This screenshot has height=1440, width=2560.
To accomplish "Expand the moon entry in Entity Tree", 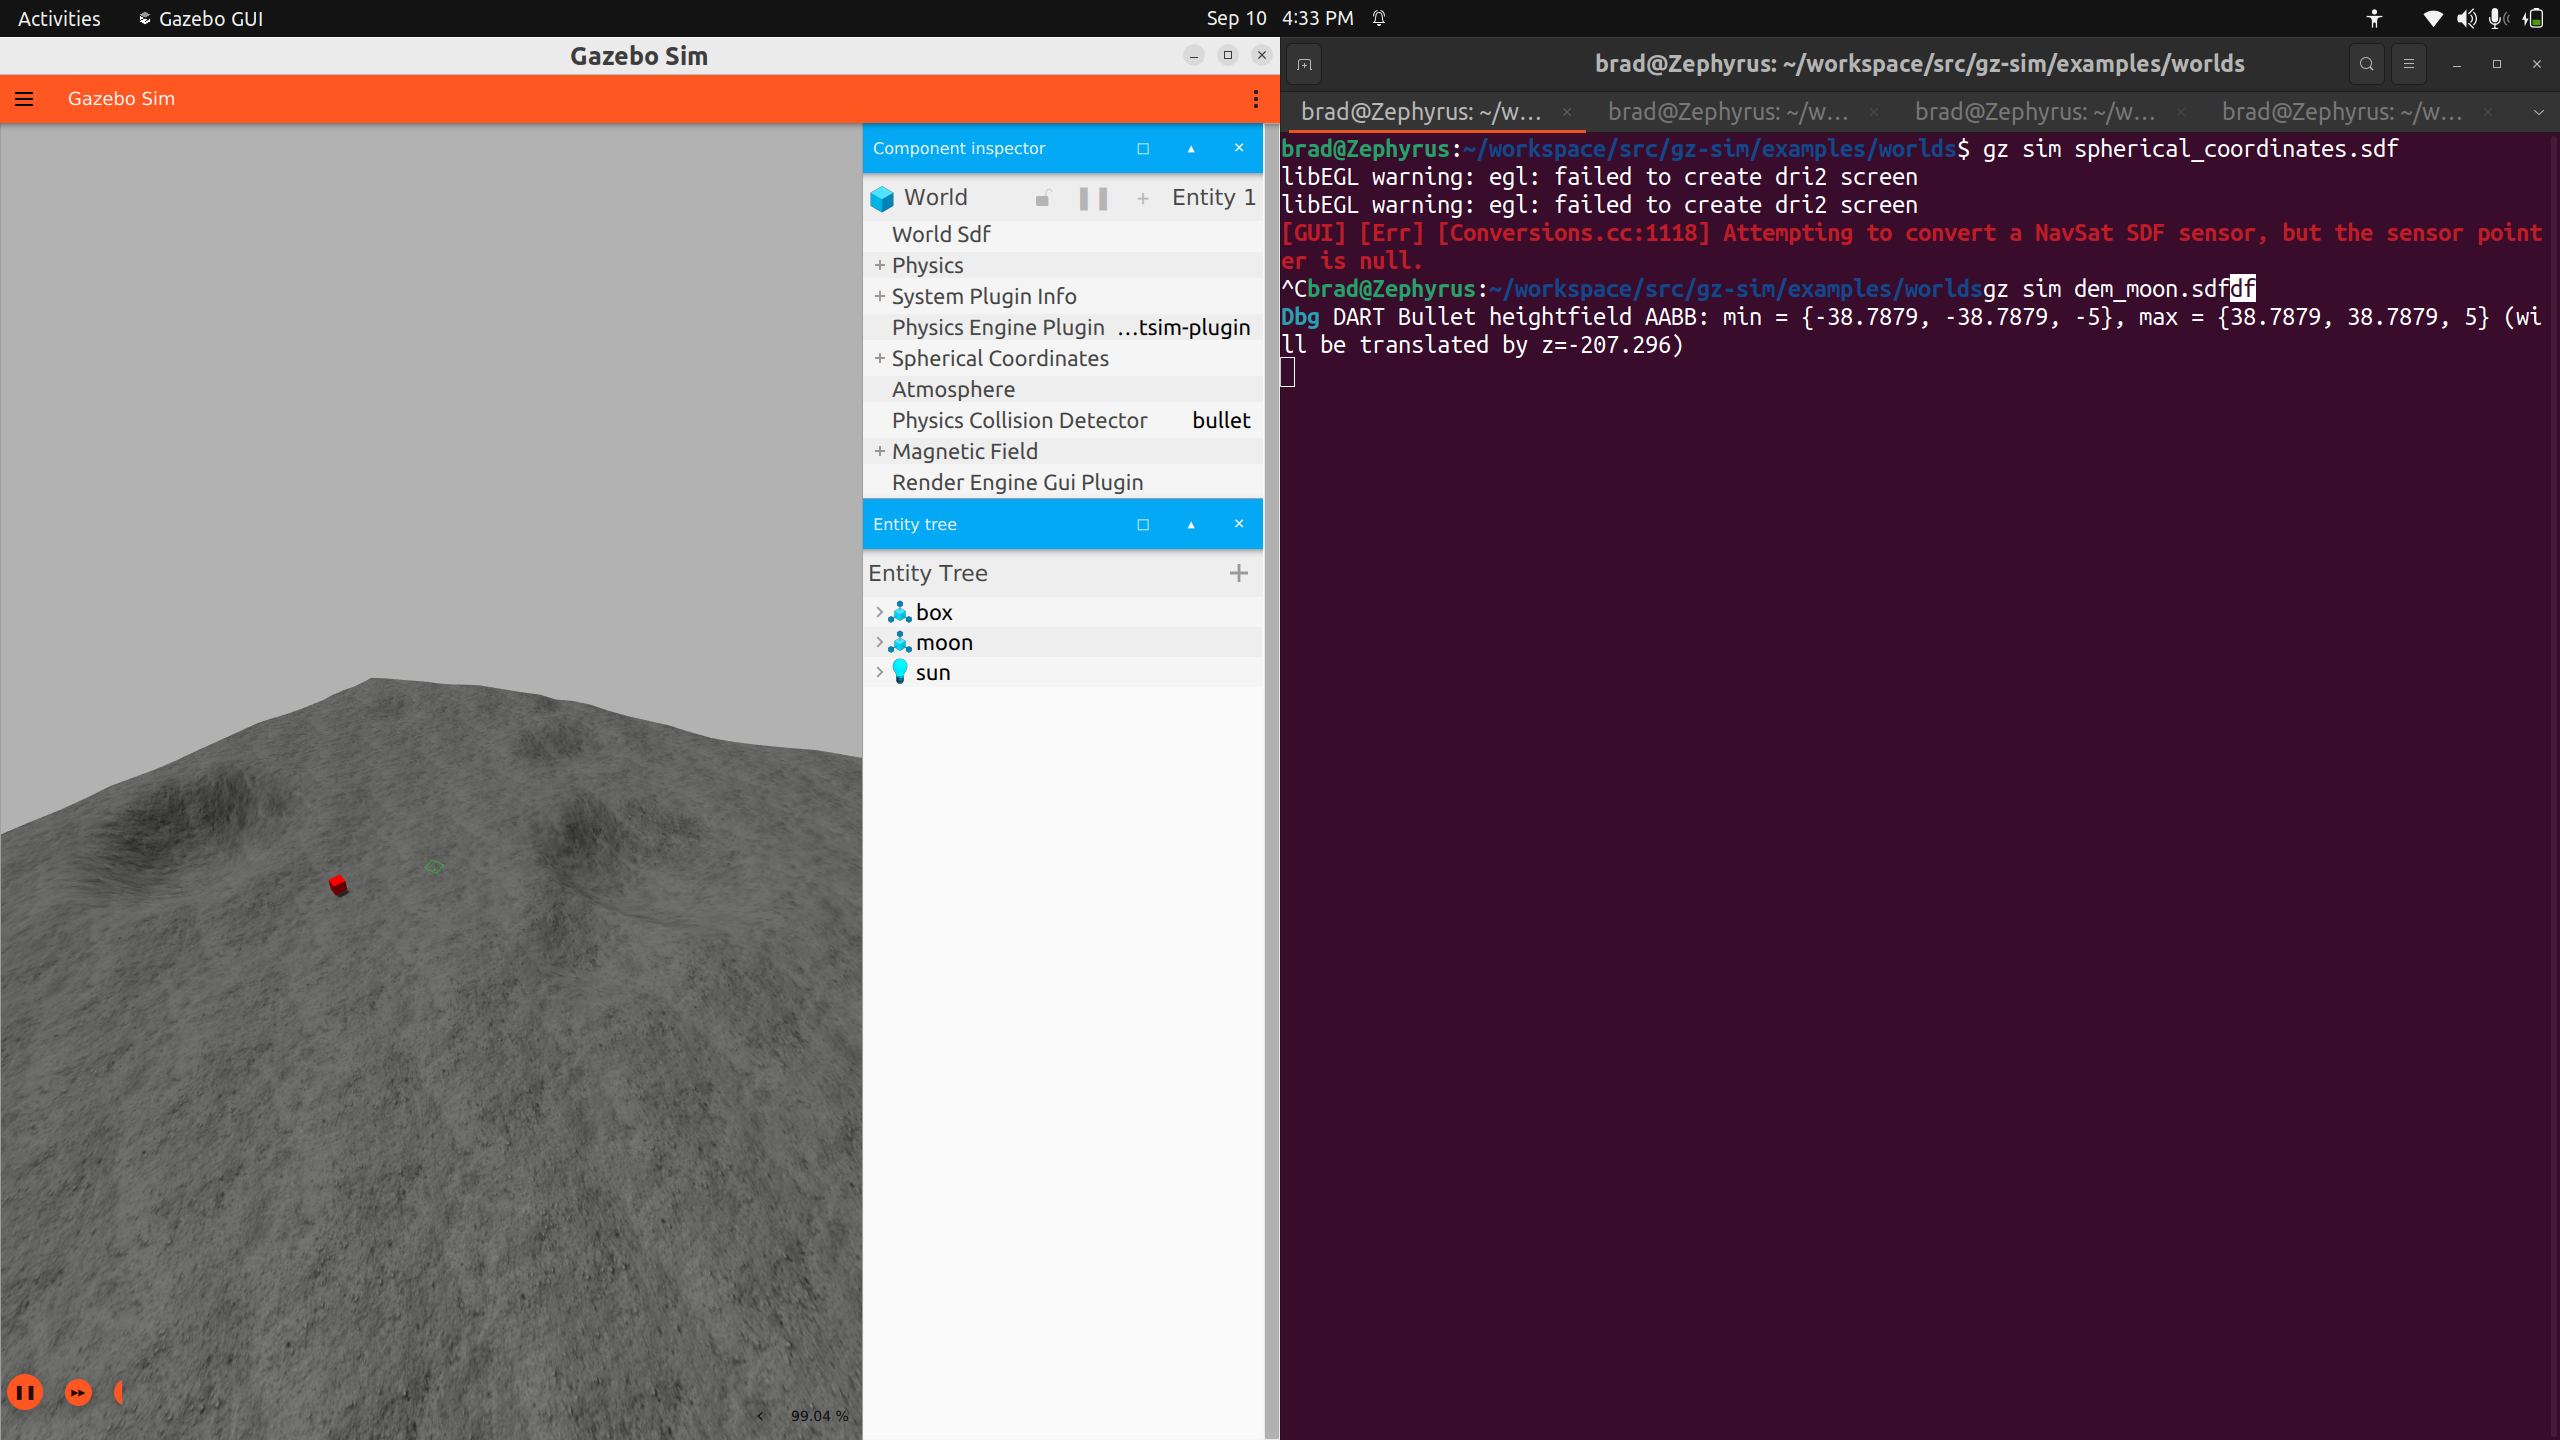I will click(878, 642).
